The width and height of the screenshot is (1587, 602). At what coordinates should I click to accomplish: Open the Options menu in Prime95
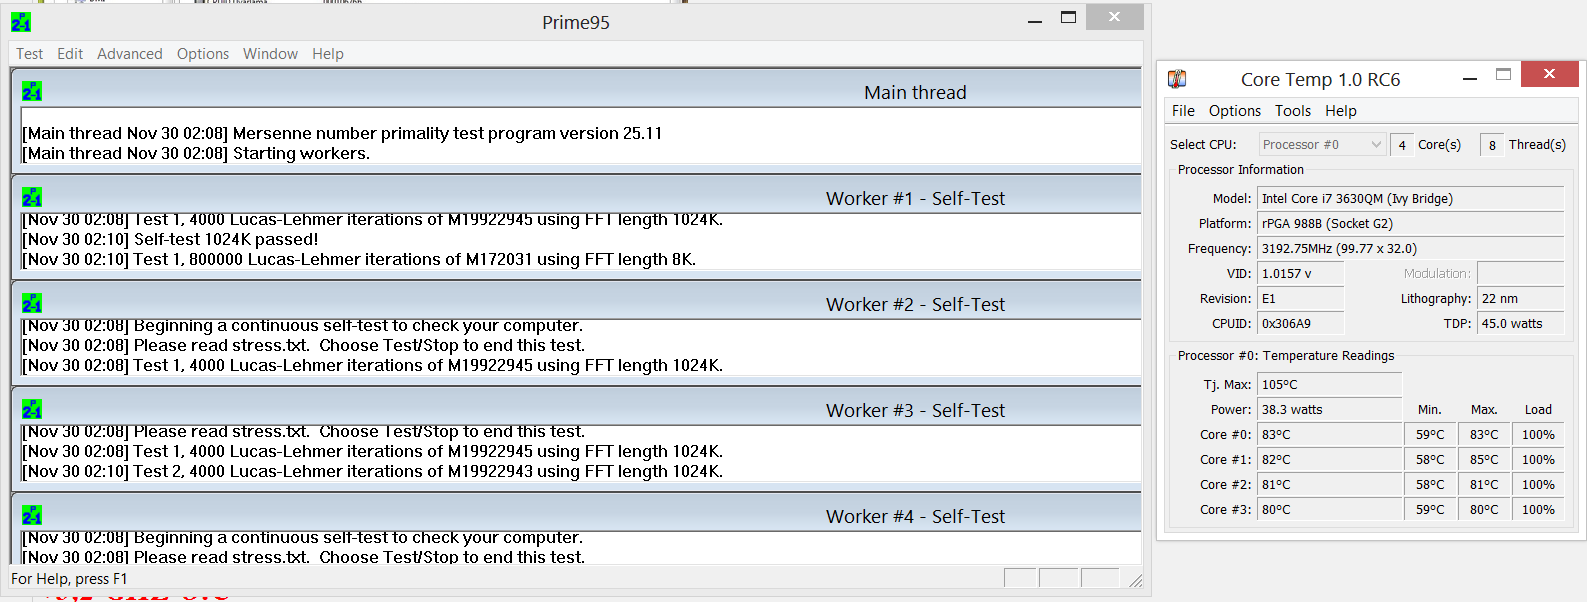tap(203, 54)
